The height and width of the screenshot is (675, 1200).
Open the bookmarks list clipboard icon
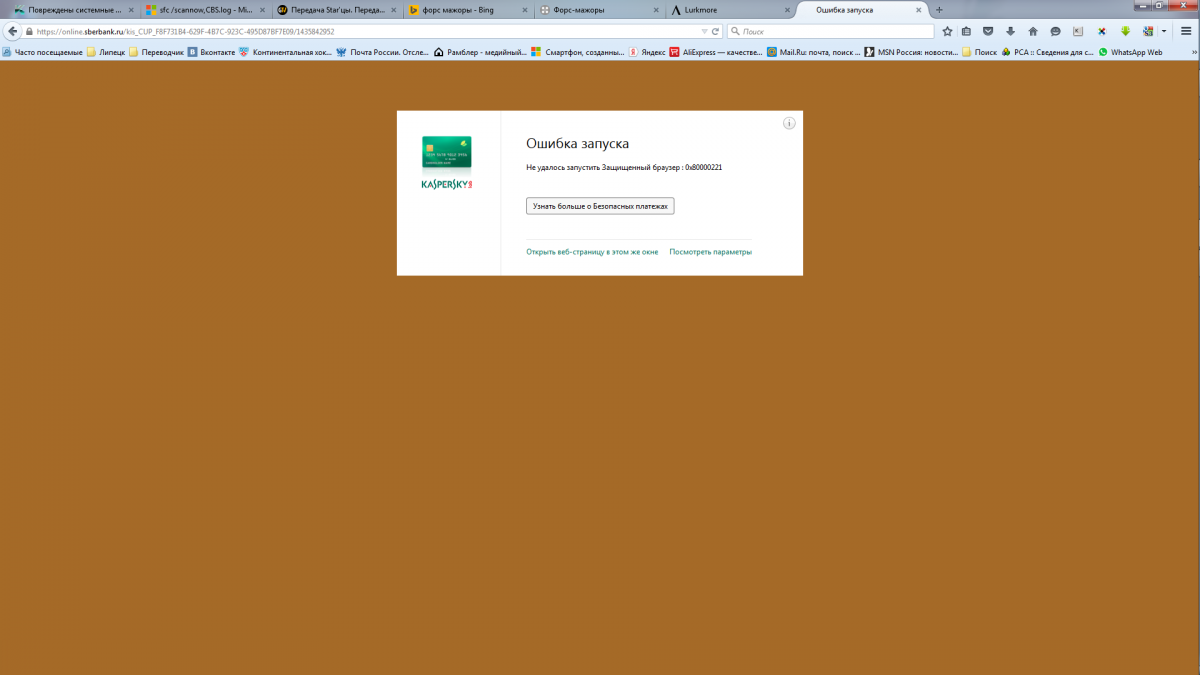point(967,31)
